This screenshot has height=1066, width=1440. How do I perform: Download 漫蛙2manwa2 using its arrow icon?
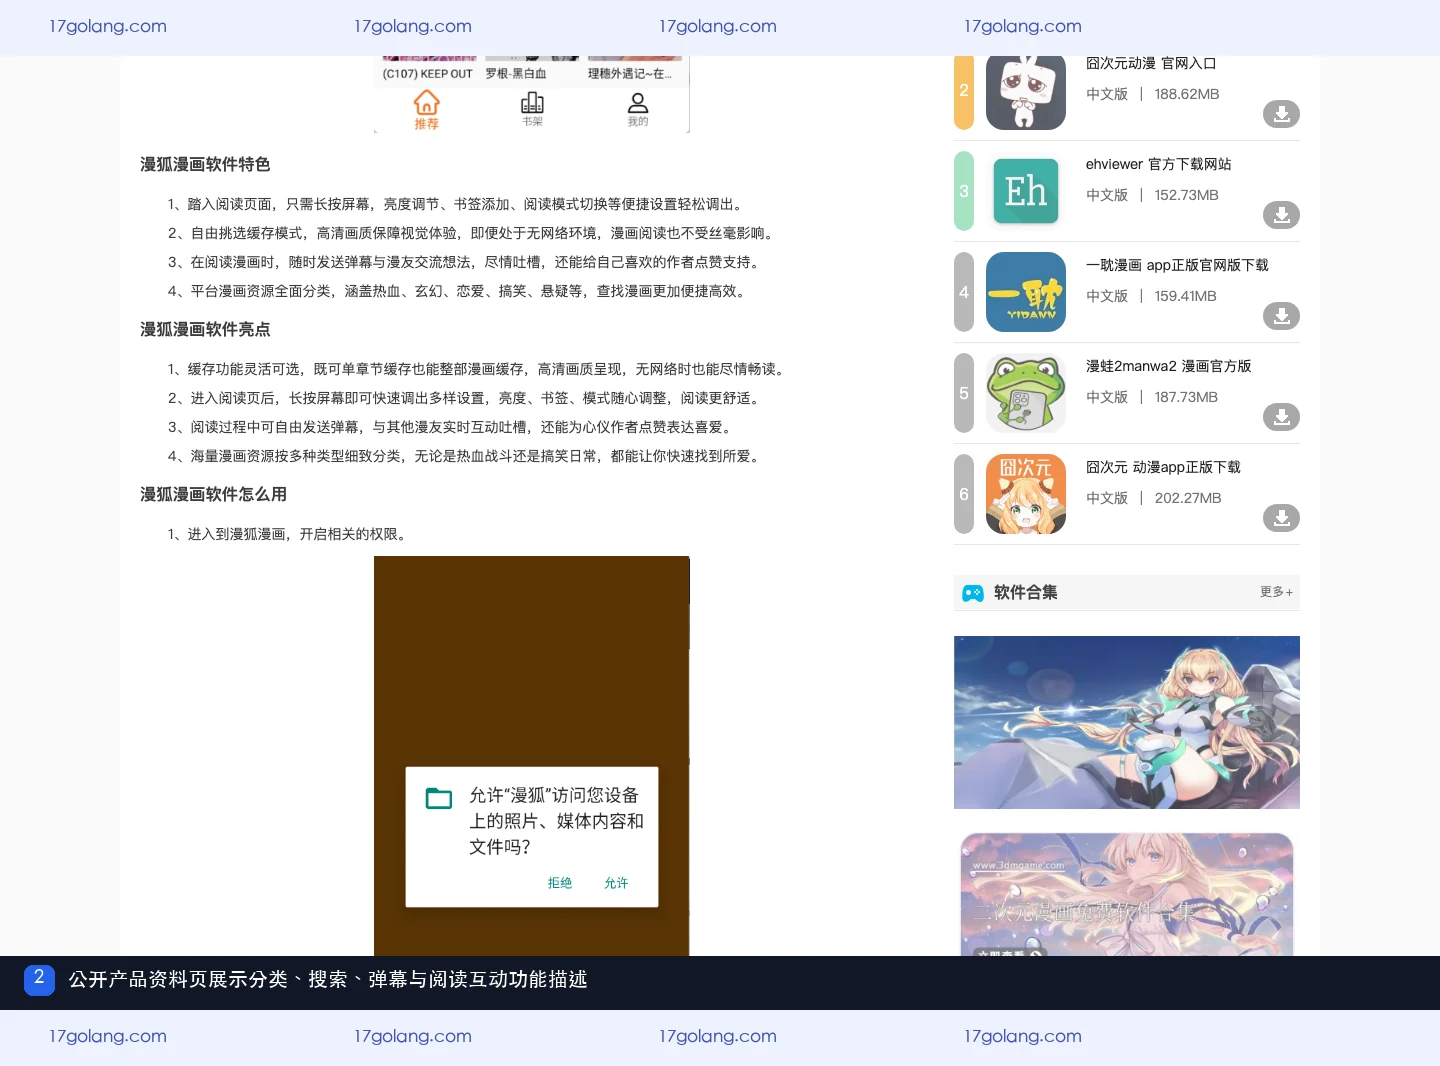(1281, 417)
